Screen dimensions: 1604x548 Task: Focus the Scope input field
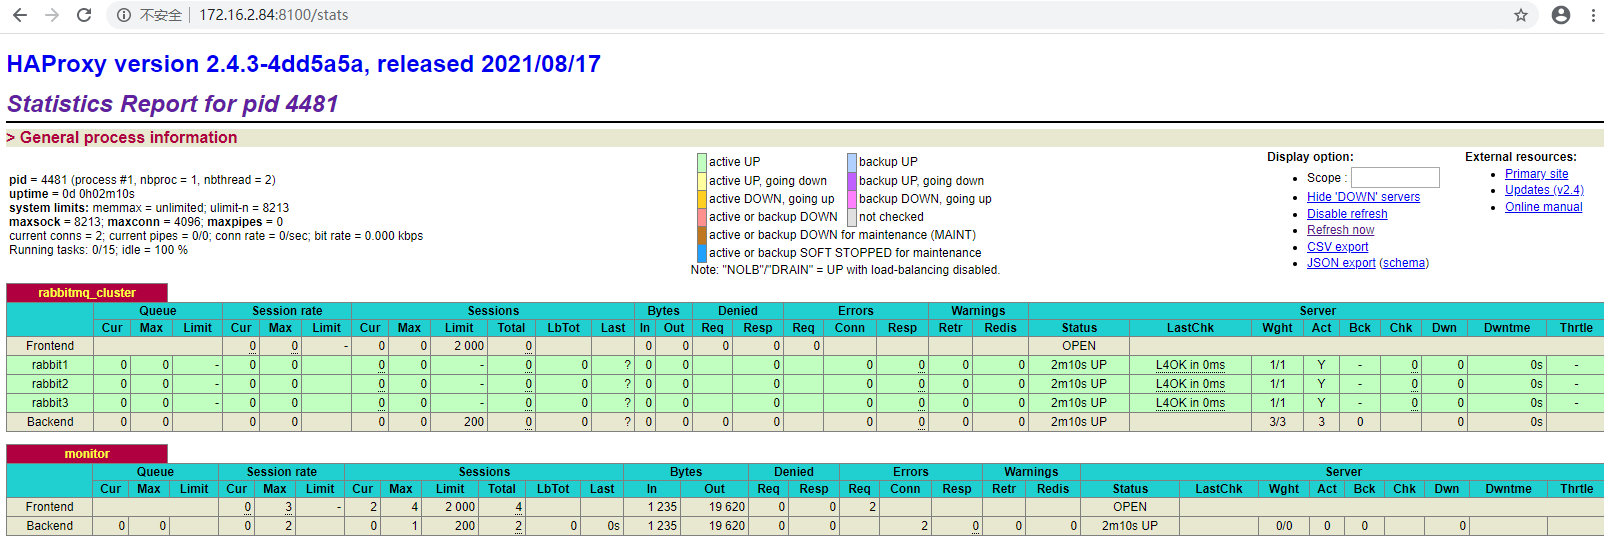(1395, 177)
